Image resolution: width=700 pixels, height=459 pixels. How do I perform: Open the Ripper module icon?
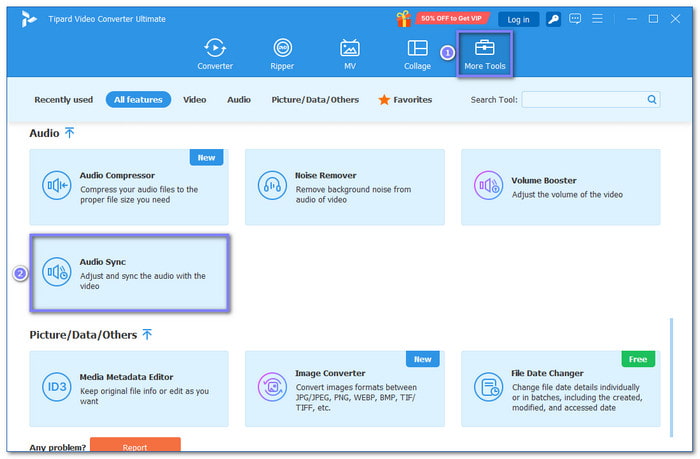[x=282, y=48]
